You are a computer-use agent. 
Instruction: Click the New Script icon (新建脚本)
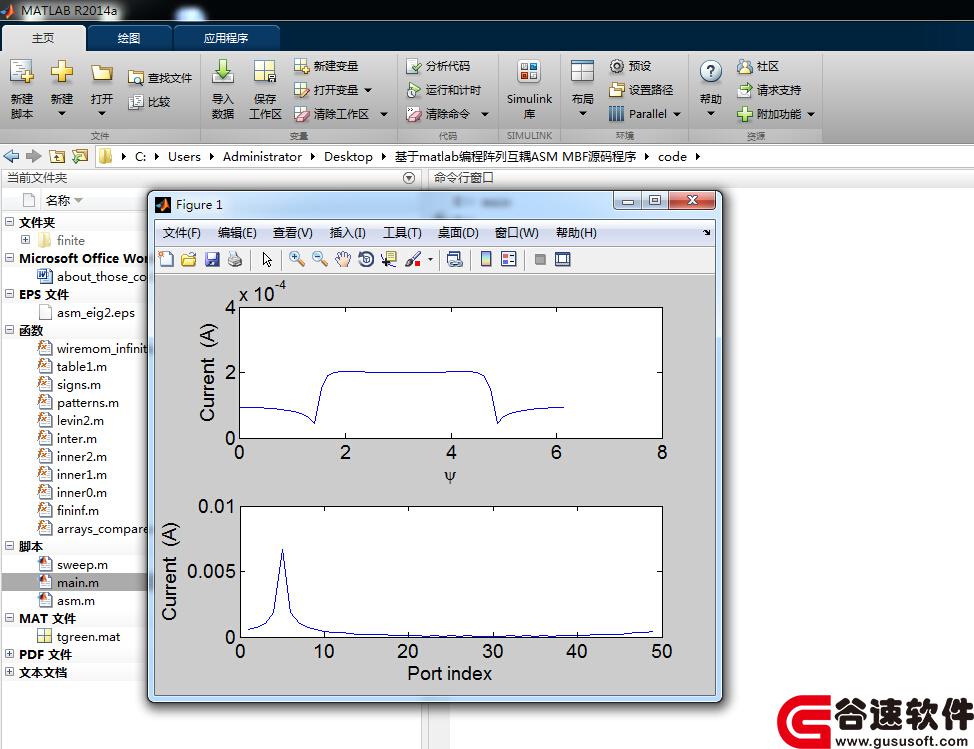pos(22,72)
